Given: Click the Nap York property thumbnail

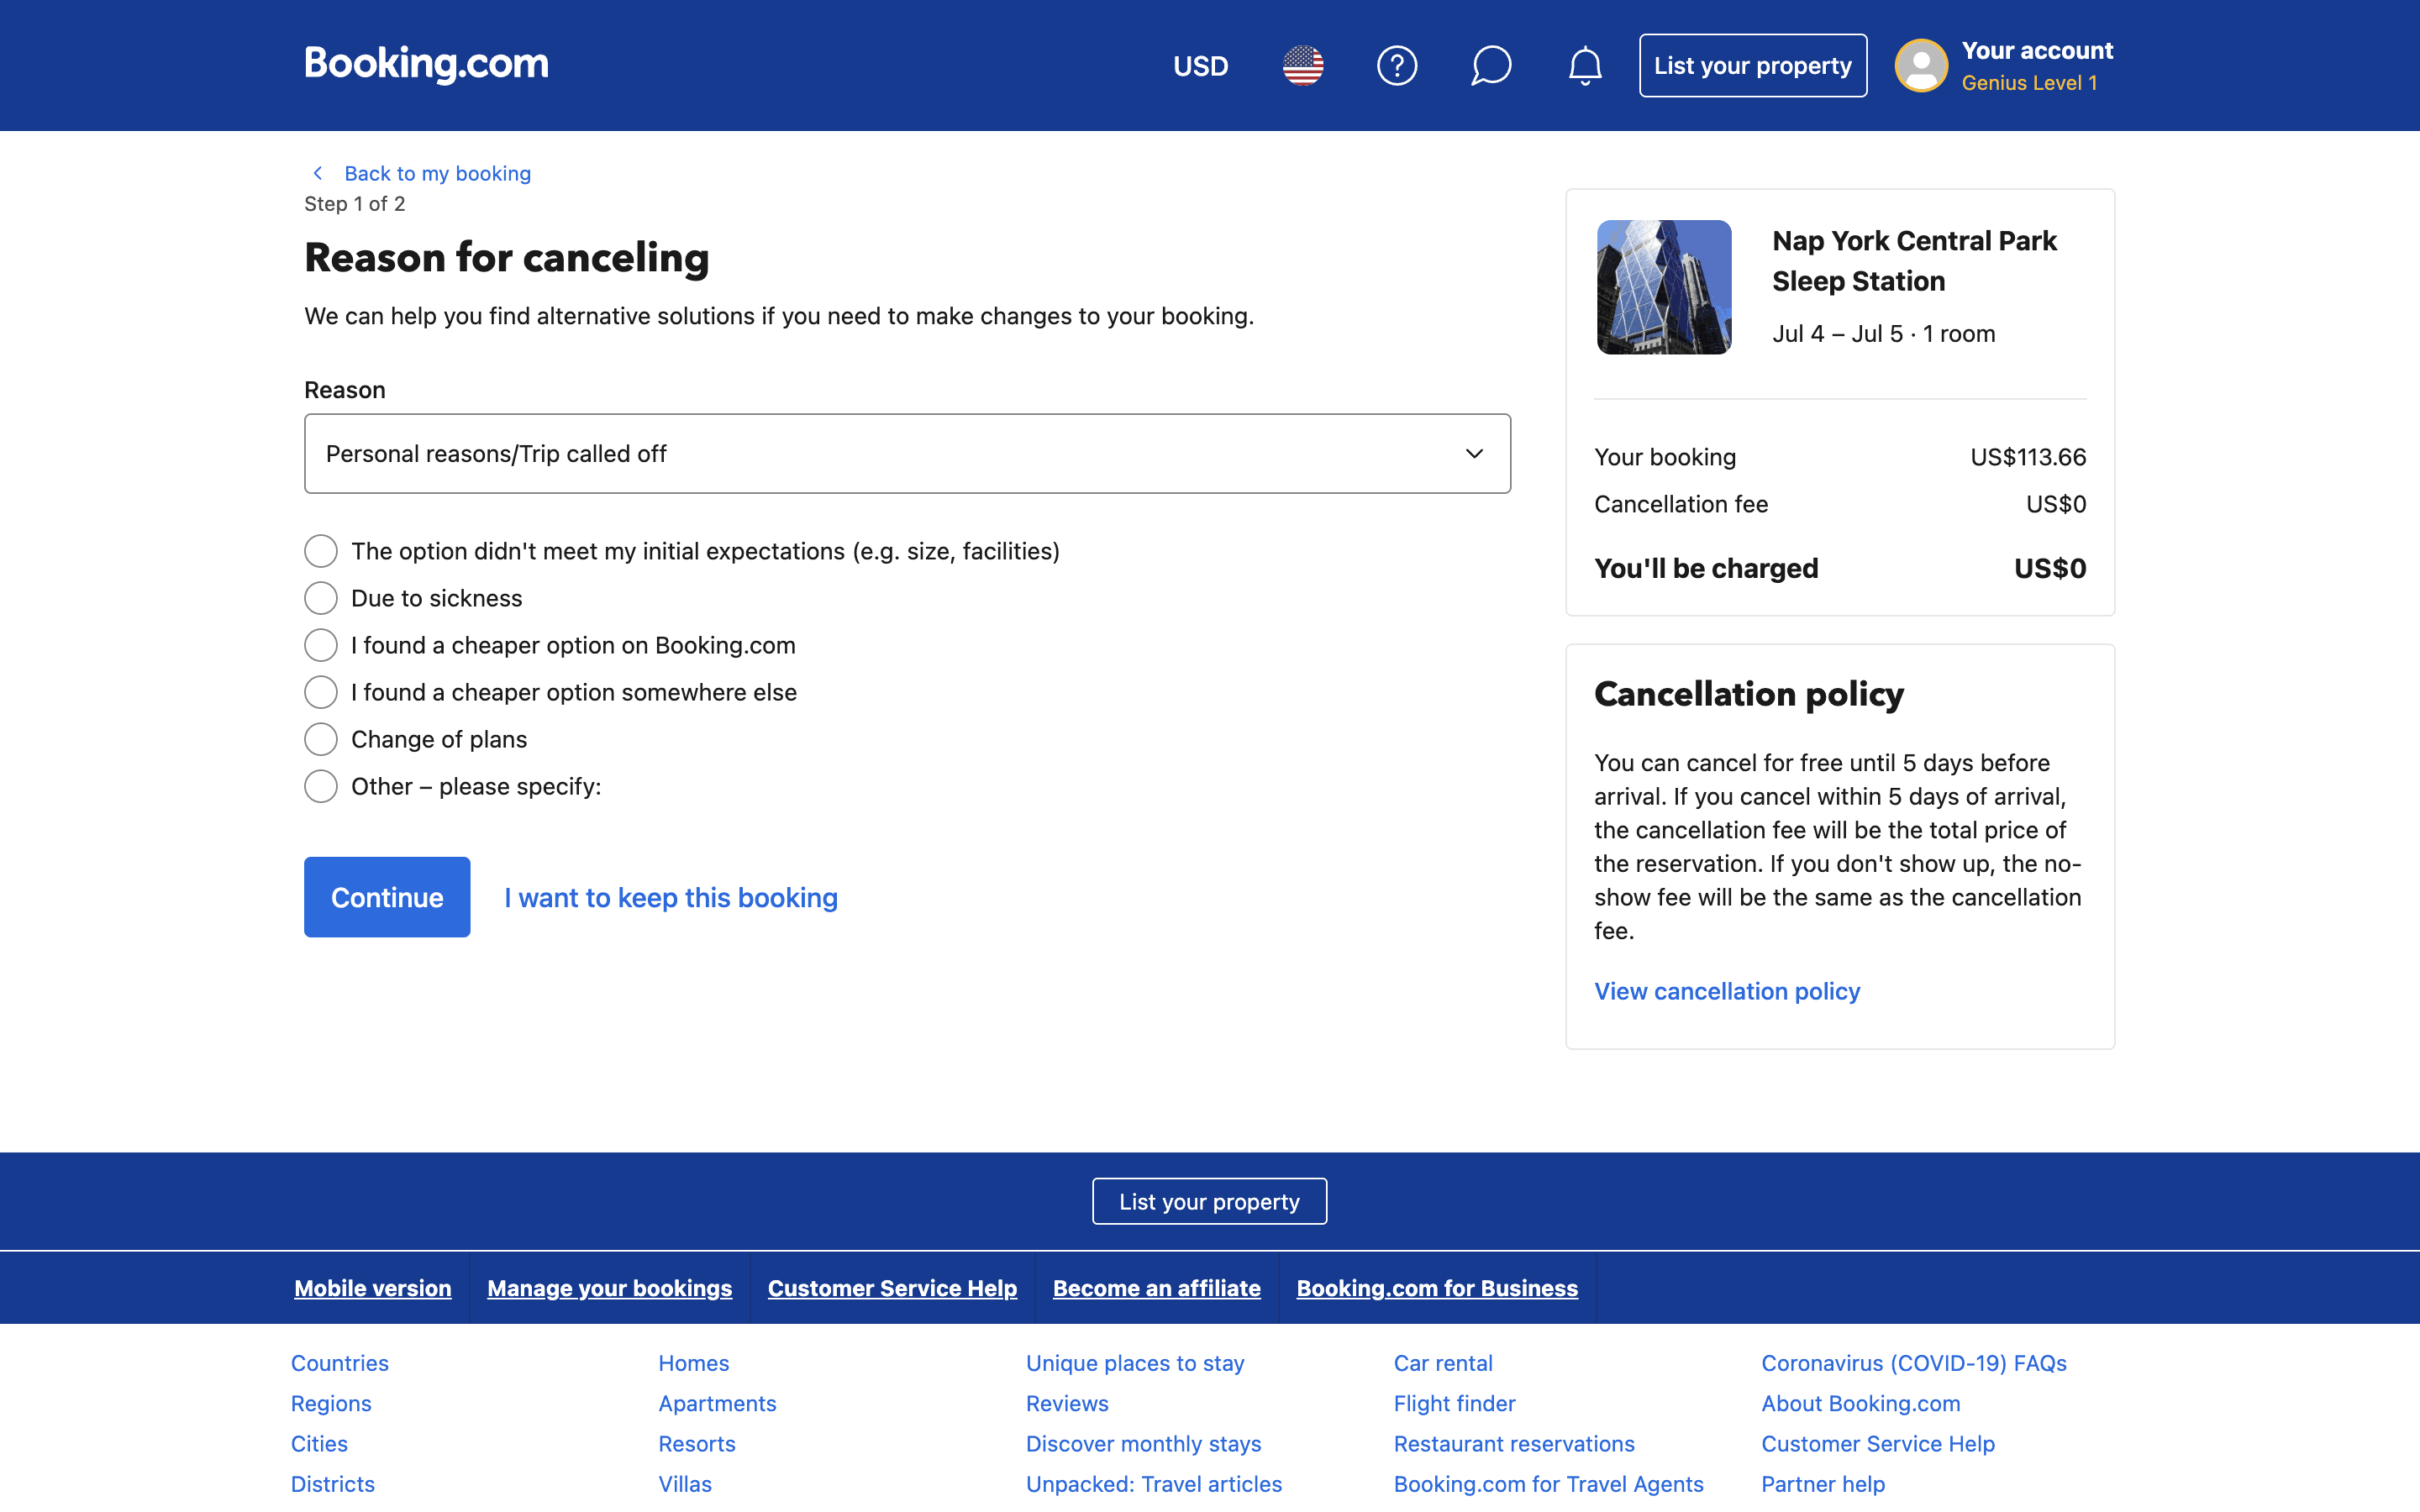Looking at the screenshot, I should [1664, 287].
